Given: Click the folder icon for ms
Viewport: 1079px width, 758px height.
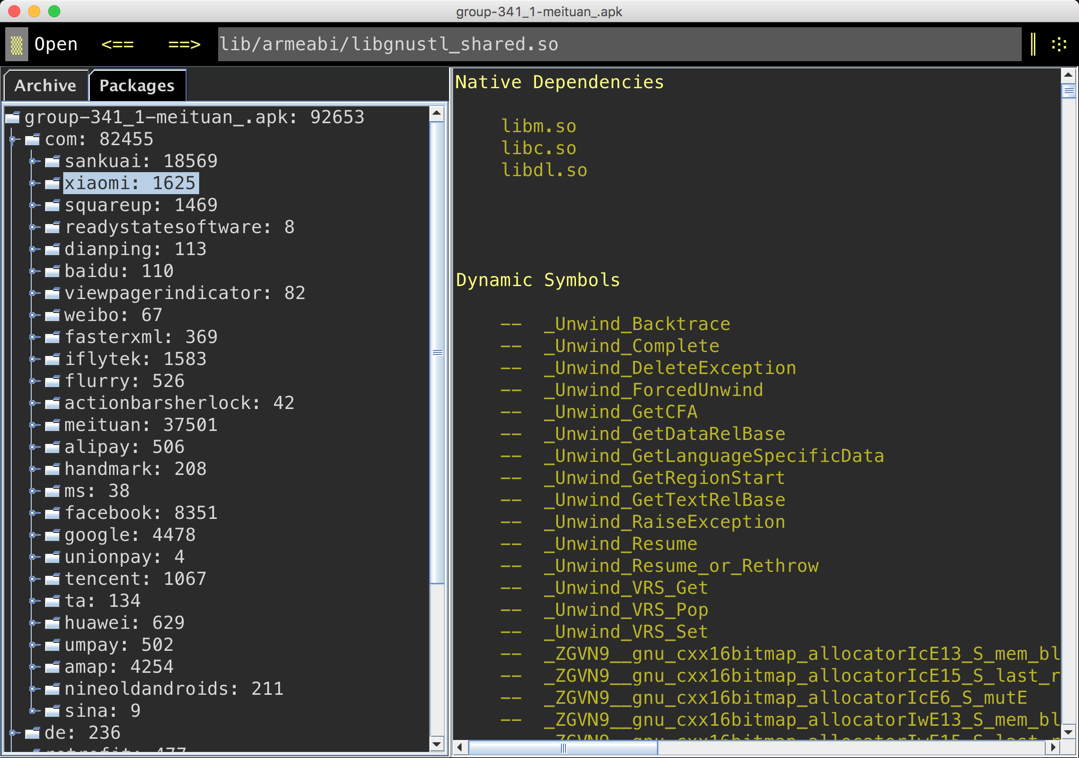Looking at the screenshot, I should coord(52,492).
